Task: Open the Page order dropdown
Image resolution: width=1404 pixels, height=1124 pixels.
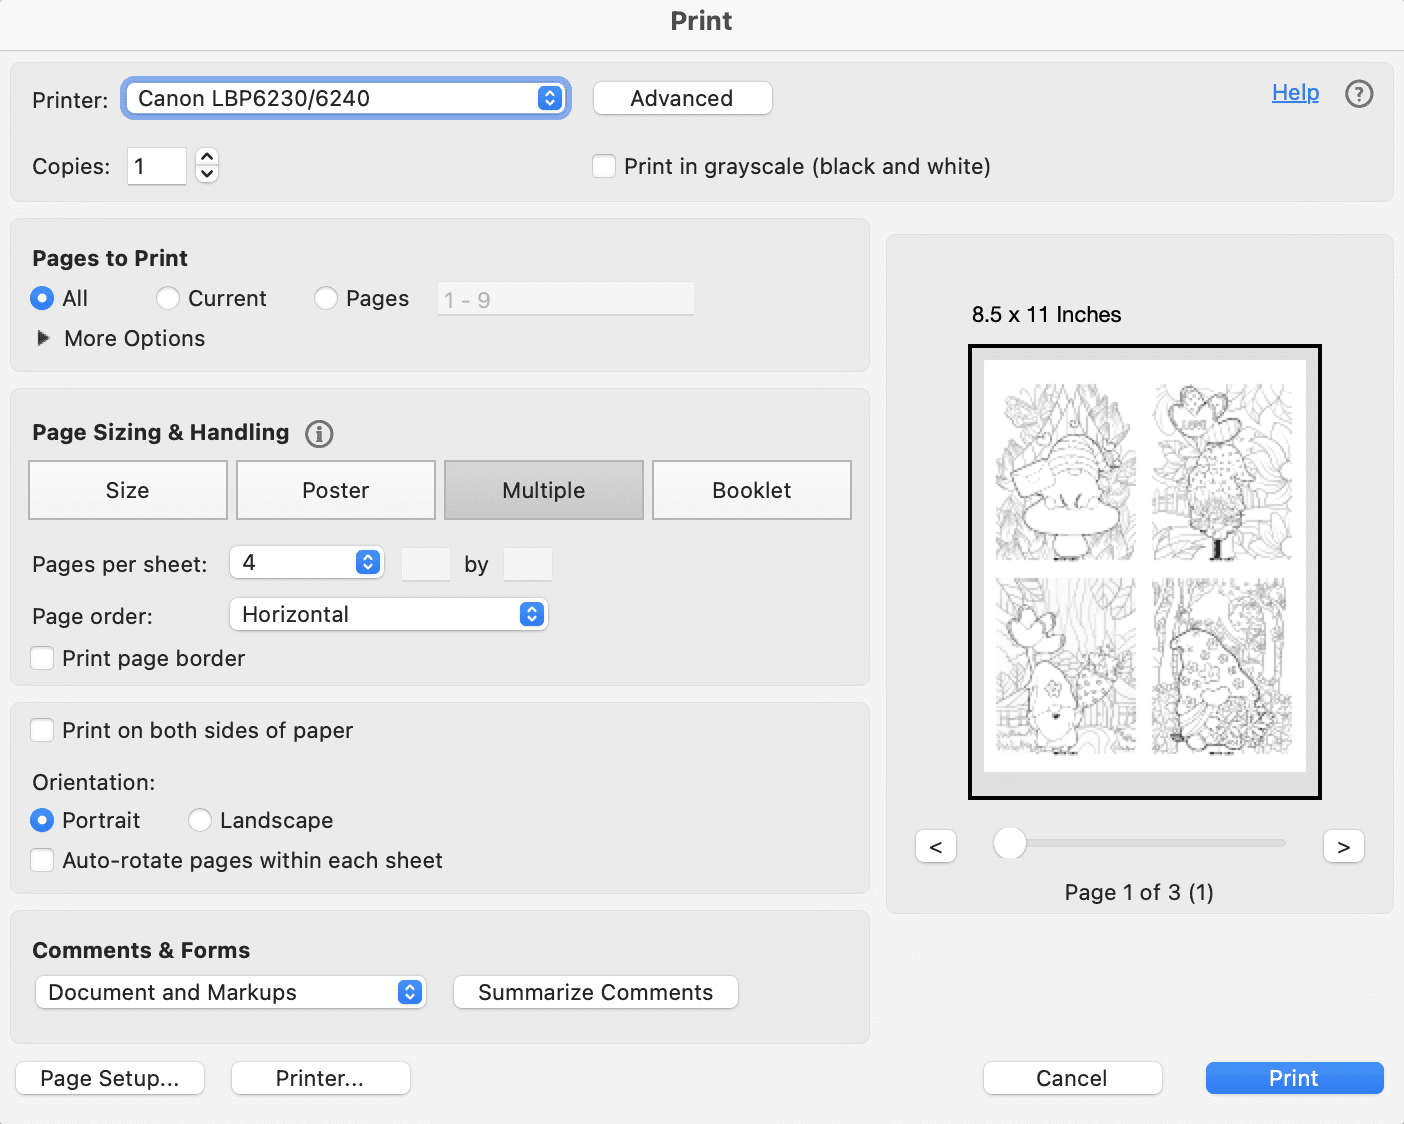Action: (x=388, y=614)
